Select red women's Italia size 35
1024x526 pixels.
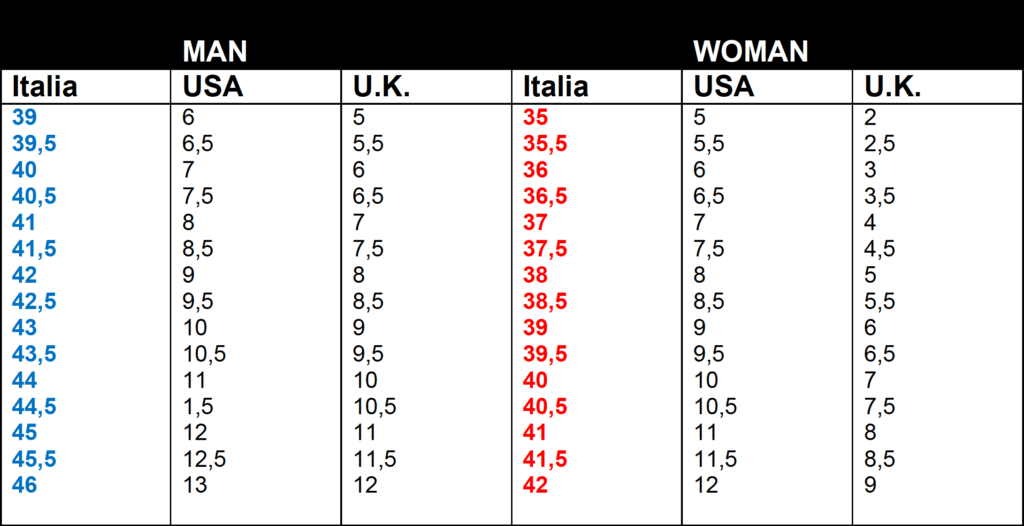point(536,117)
